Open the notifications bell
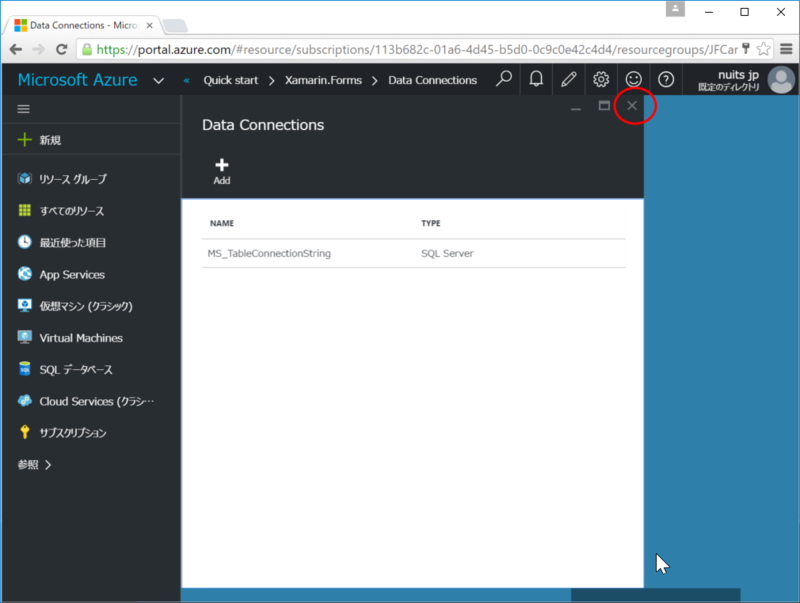This screenshot has width=800, height=603. pos(536,79)
